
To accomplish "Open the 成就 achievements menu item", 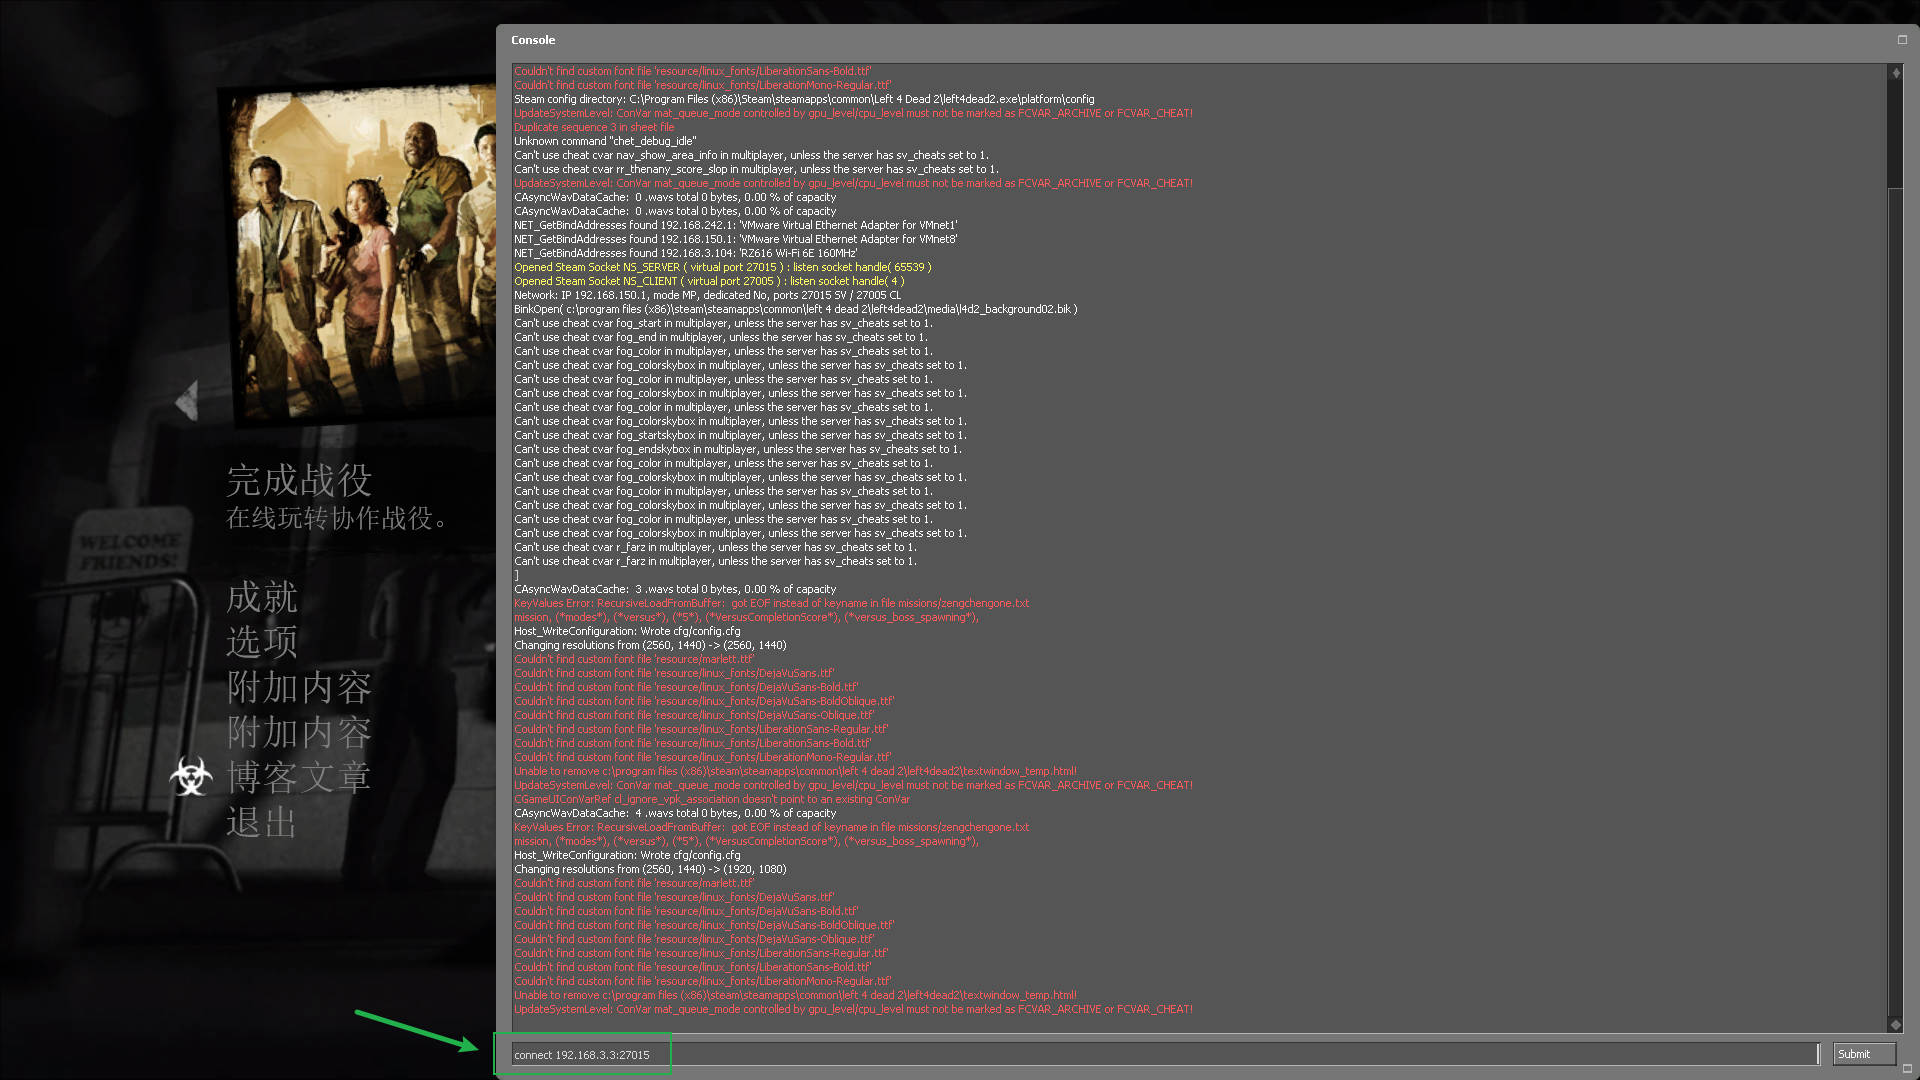I will tap(262, 597).
